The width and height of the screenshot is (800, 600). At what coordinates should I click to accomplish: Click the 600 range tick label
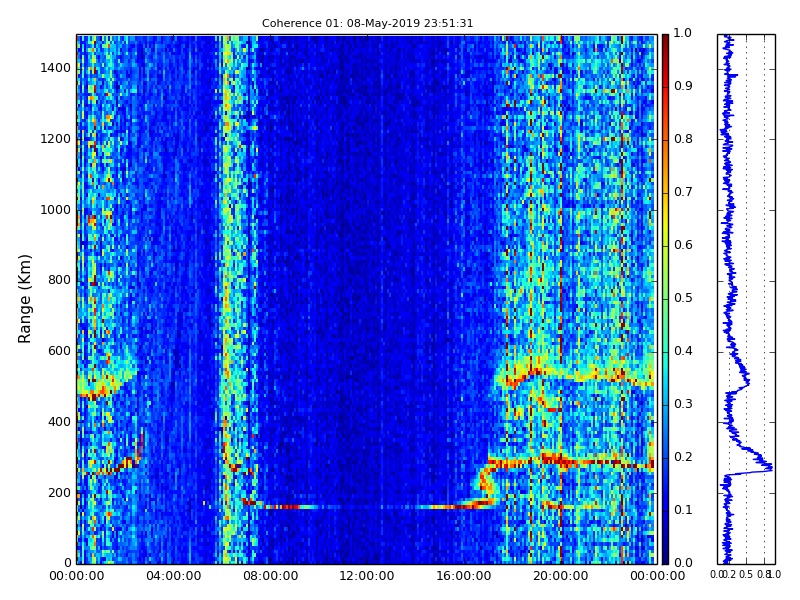coord(59,351)
